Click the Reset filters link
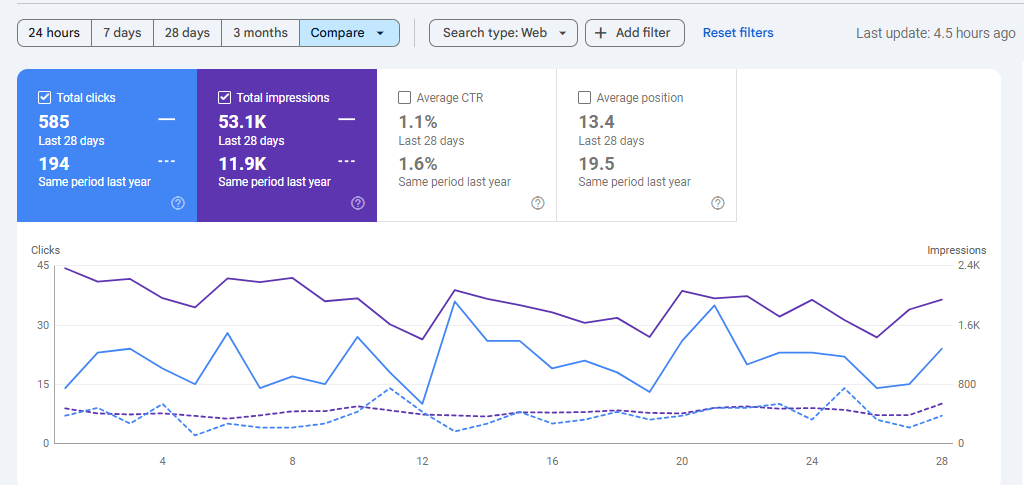 pyautogui.click(x=738, y=33)
